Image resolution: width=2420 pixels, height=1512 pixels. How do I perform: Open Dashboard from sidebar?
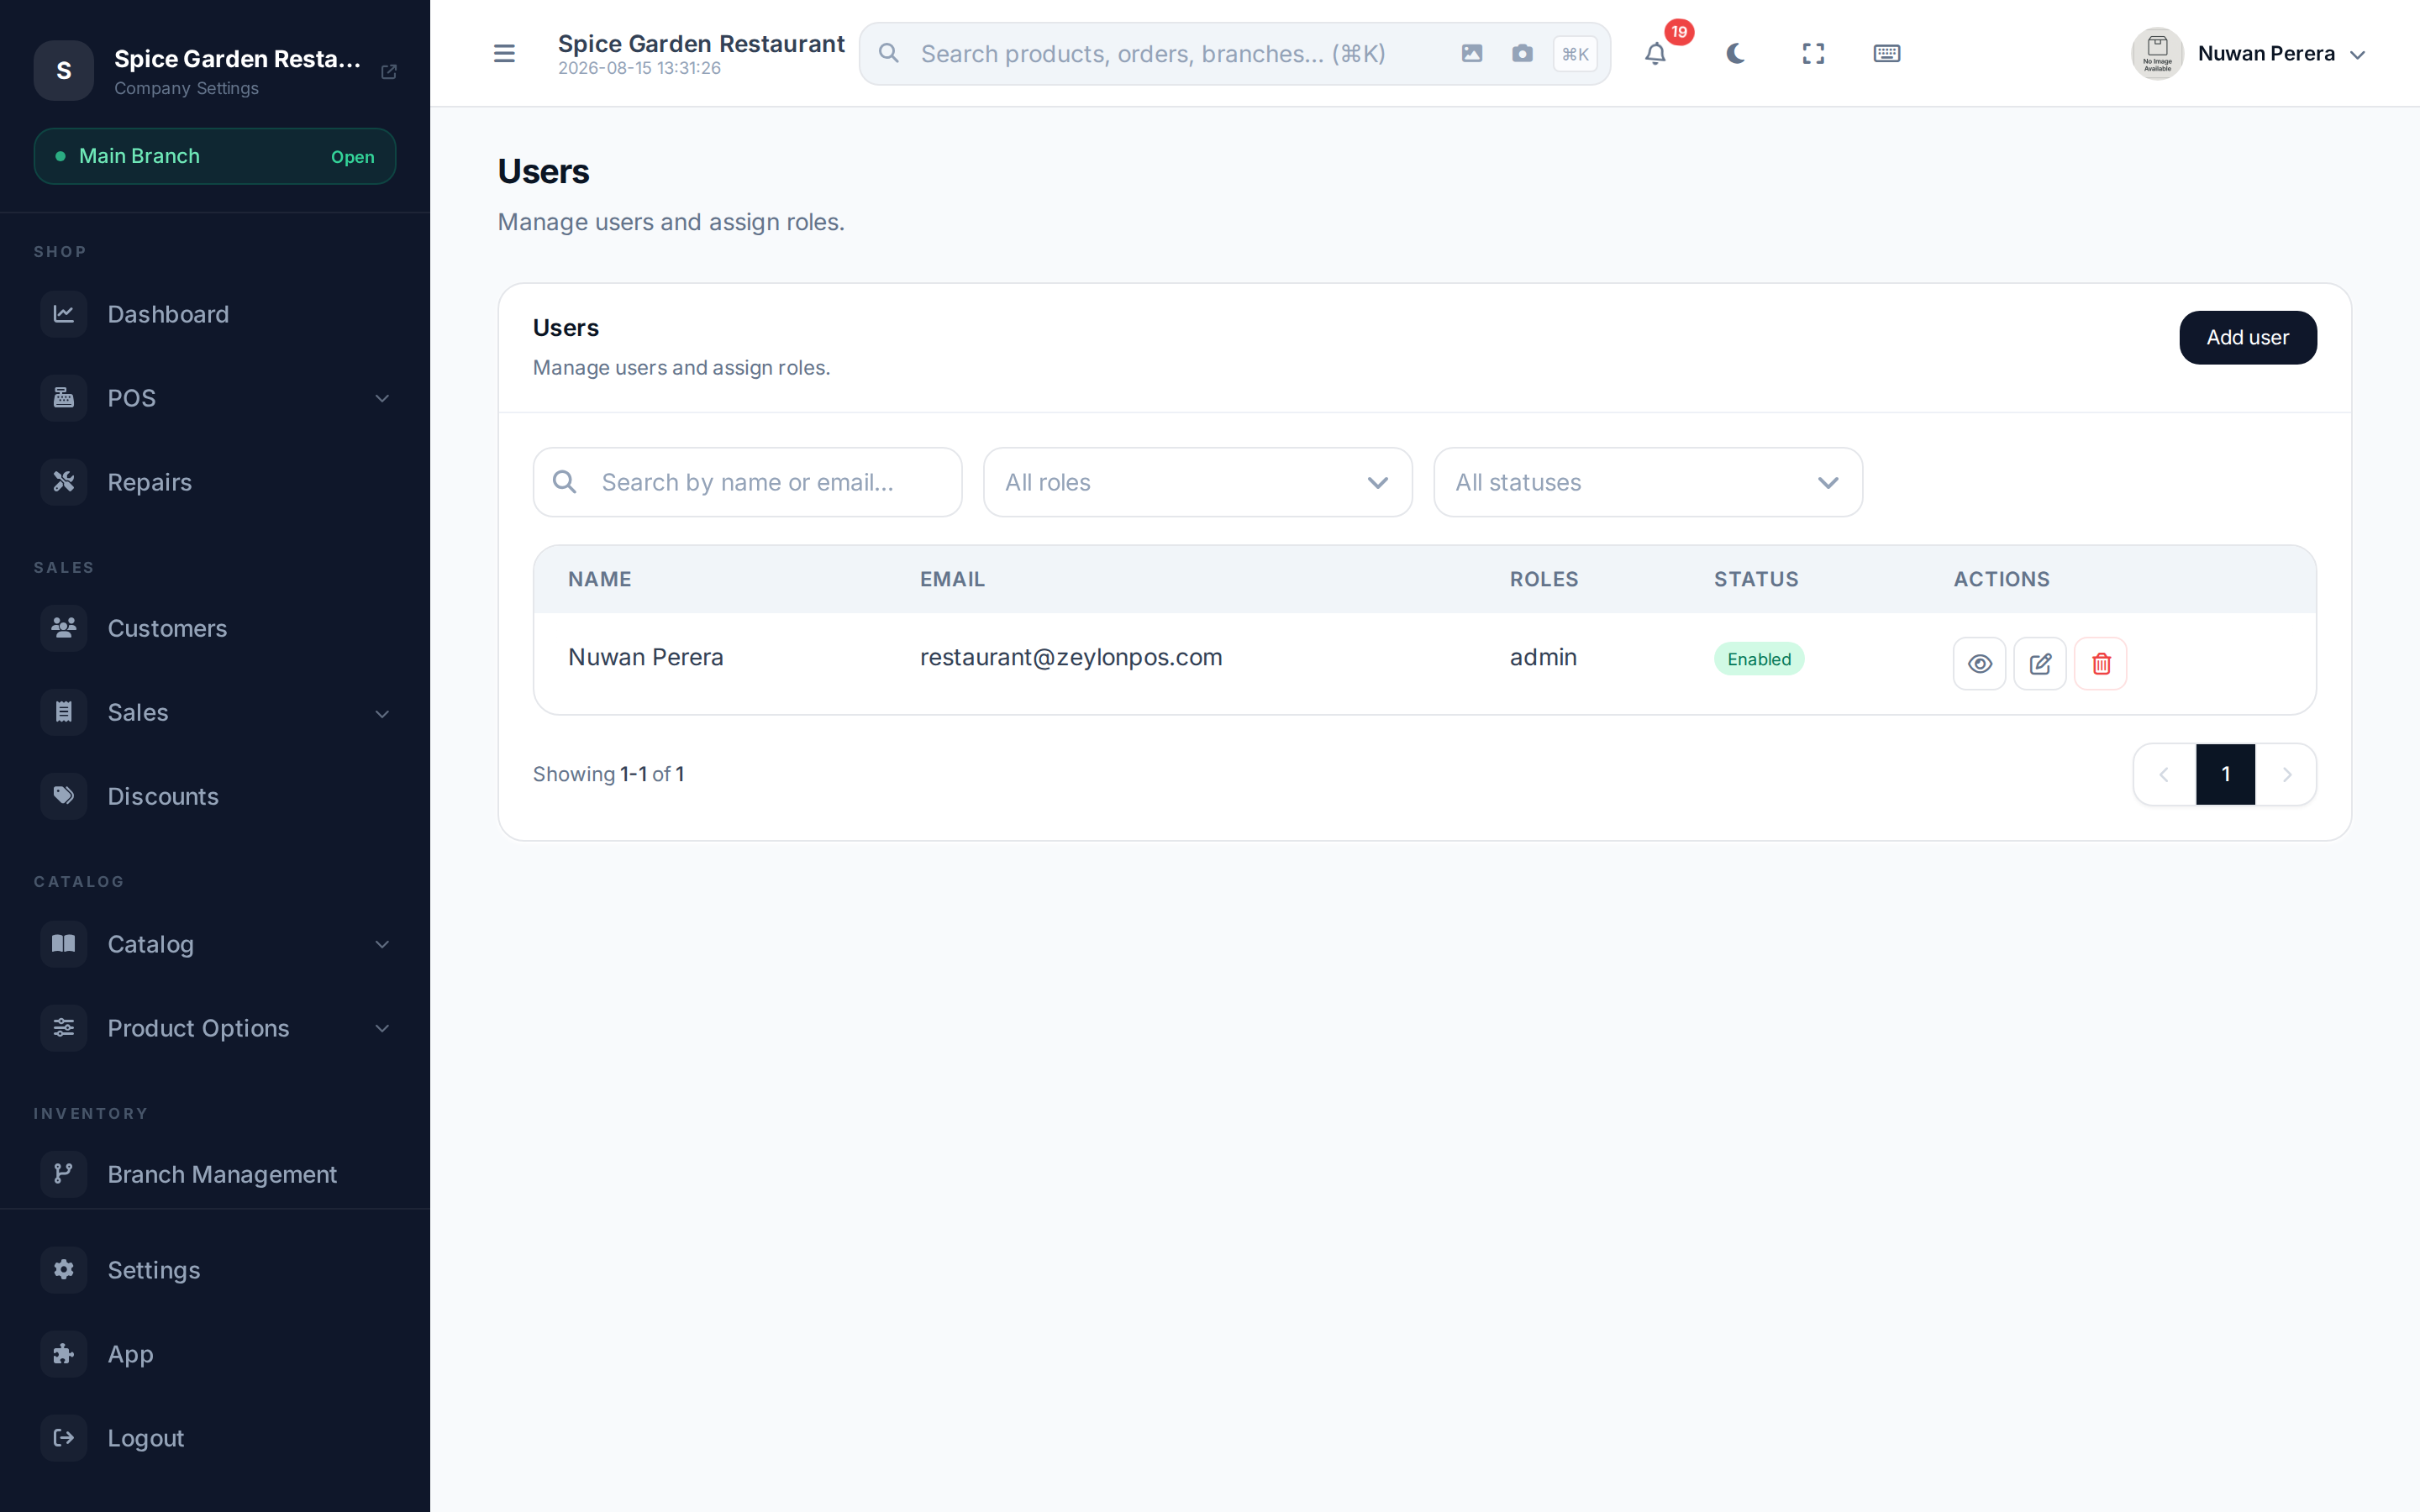[215, 314]
